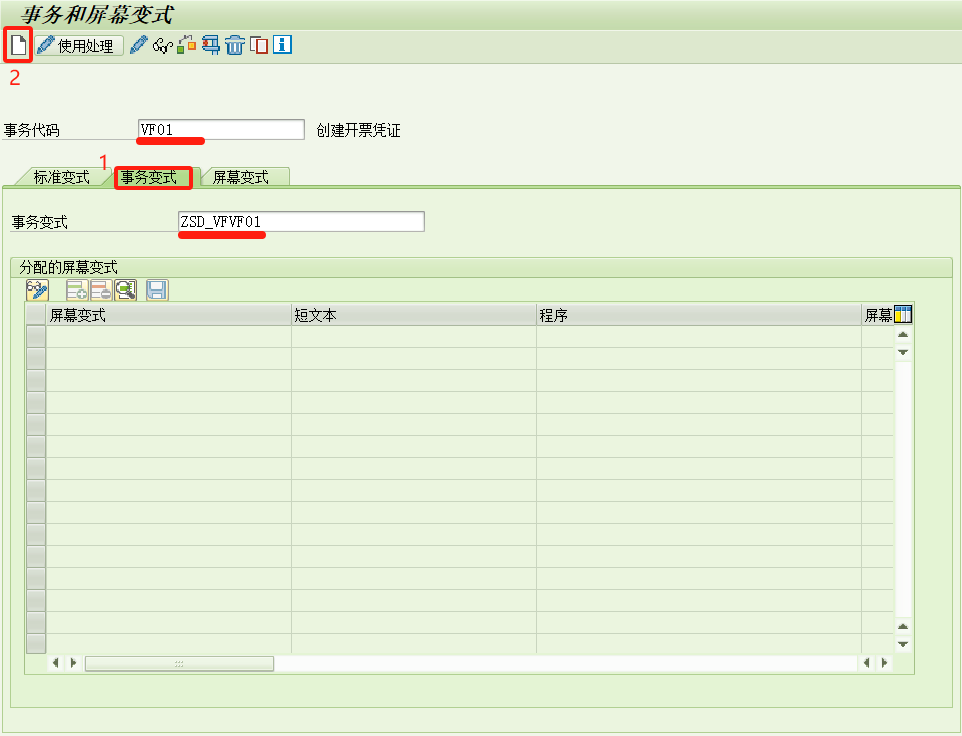Open the table column settings icon
The image size is (962, 736).
903,315
